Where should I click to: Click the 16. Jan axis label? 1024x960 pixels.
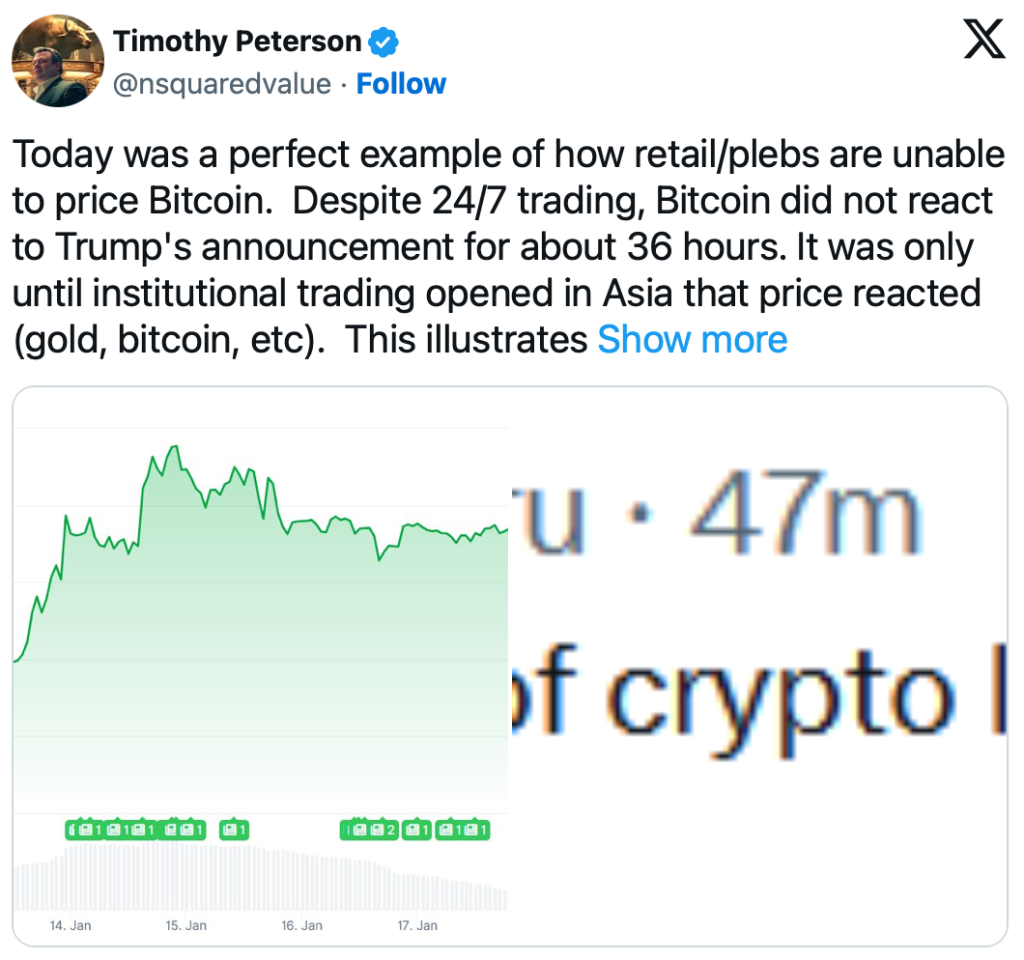click(302, 925)
